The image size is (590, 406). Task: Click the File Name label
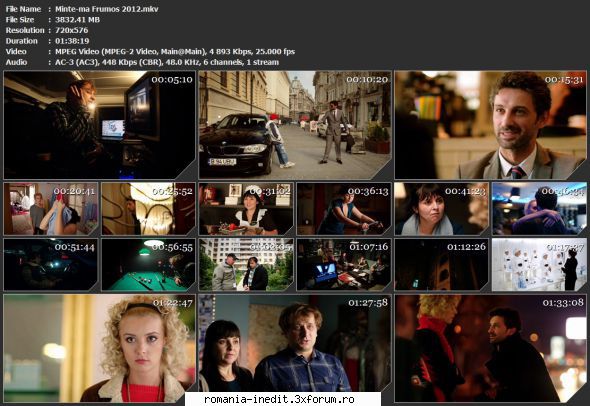click(x=23, y=9)
